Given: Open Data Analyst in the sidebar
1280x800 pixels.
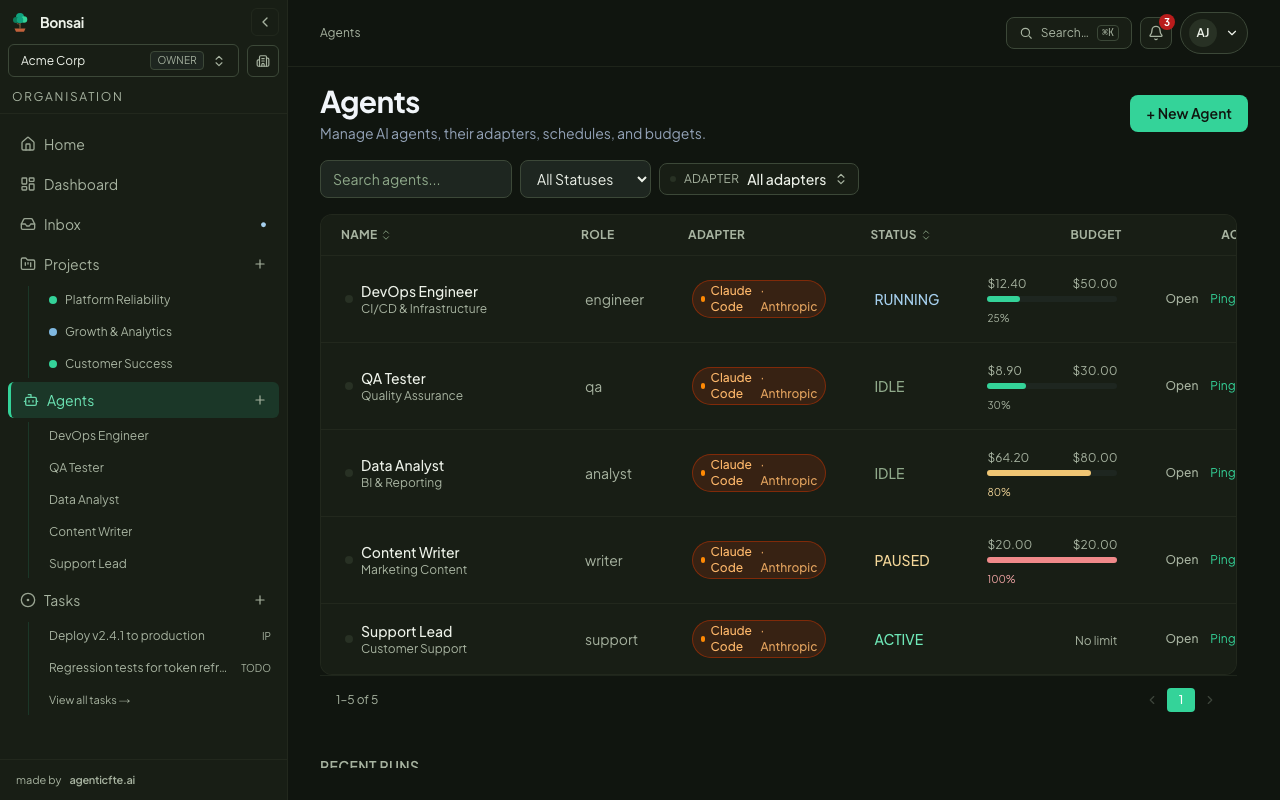Looking at the screenshot, I should [x=84, y=500].
